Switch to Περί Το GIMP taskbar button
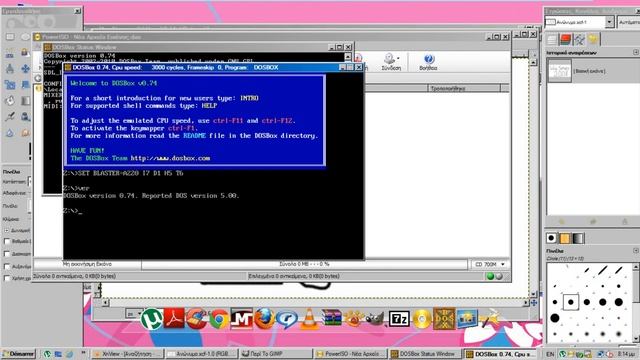Viewport: 640px width, 360px height. [x=276, y=354]
